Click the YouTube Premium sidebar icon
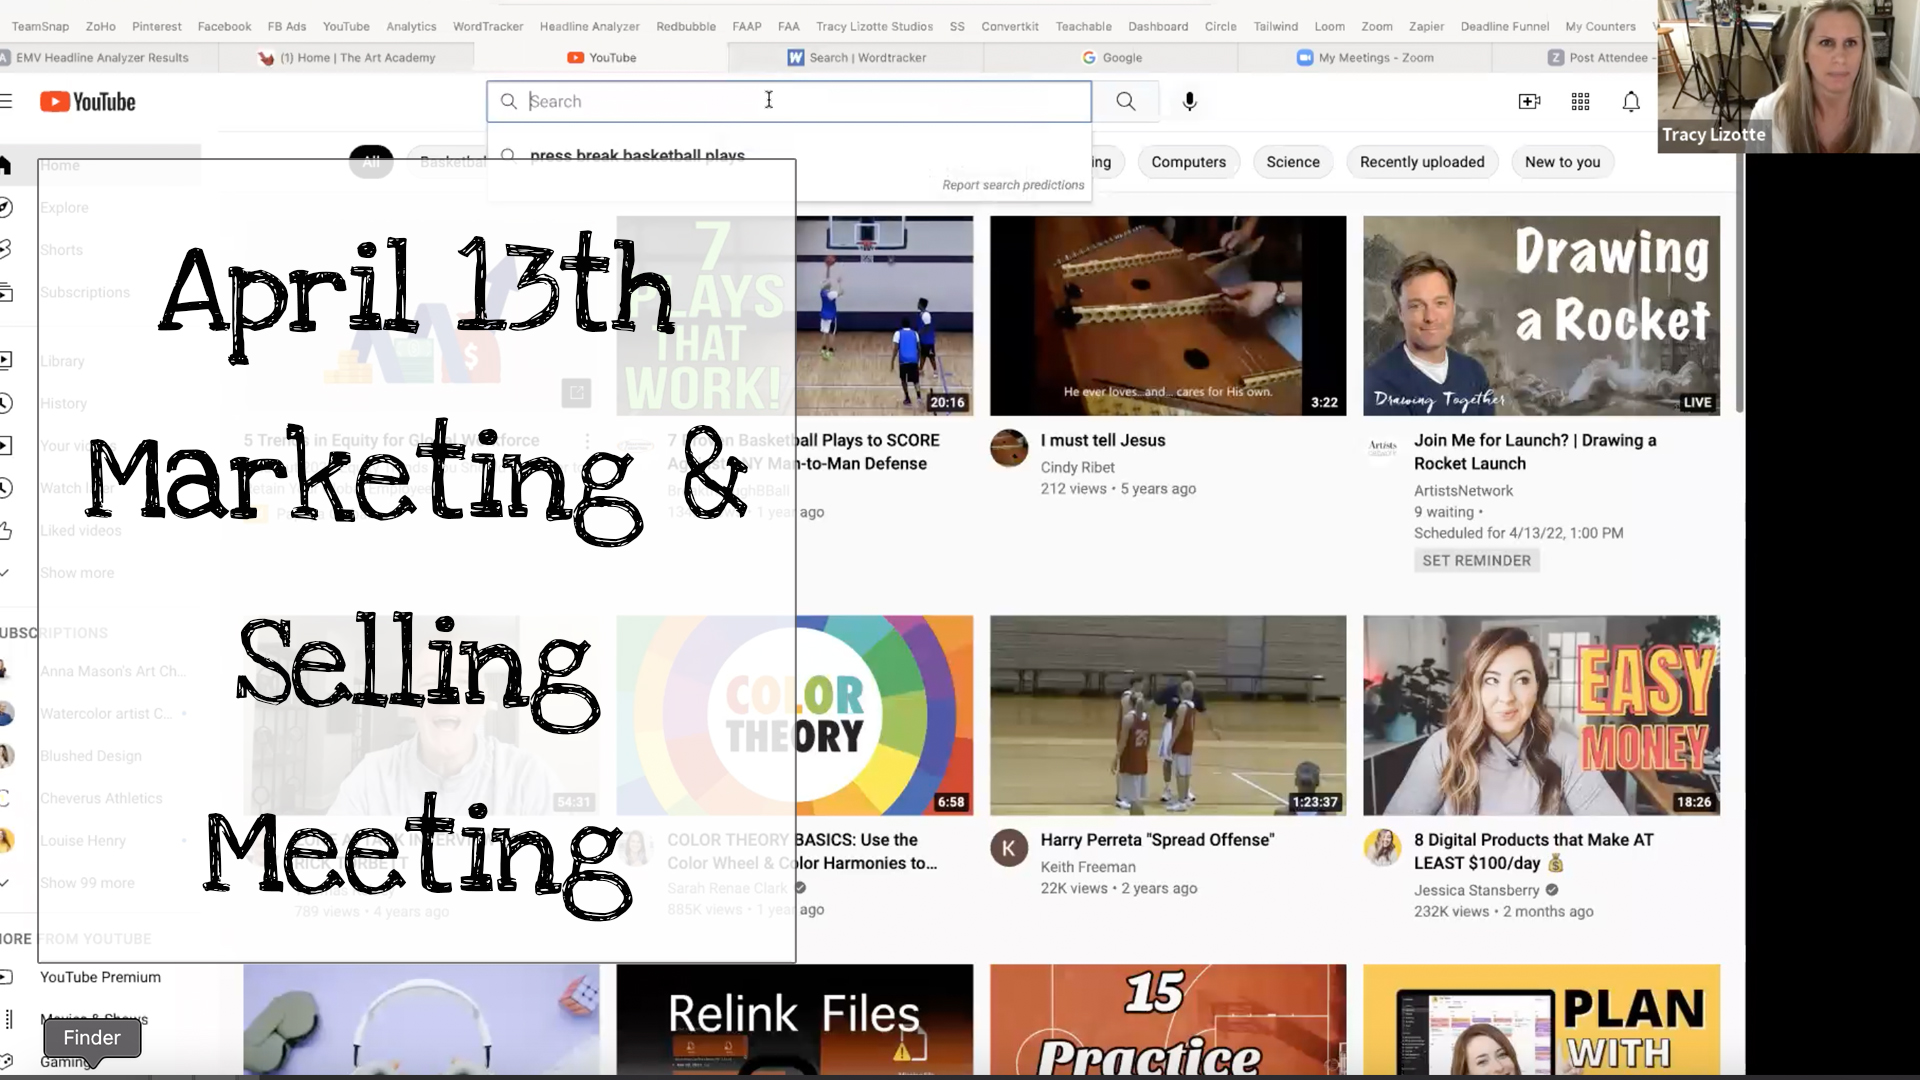The image size is (1920, 1080). click(6, 977)
